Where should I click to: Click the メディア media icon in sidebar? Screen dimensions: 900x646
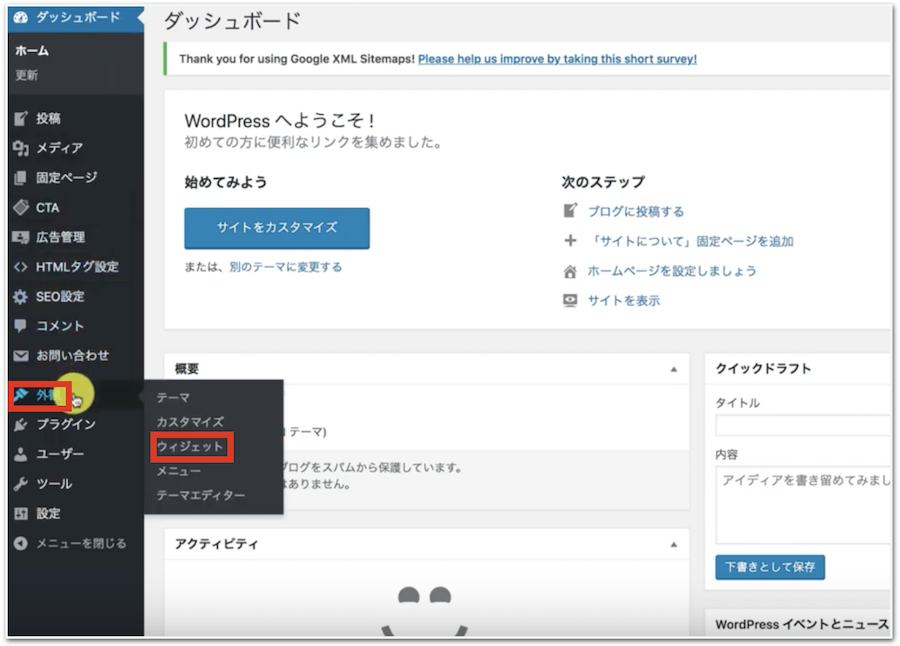click(x=20, y=148)
